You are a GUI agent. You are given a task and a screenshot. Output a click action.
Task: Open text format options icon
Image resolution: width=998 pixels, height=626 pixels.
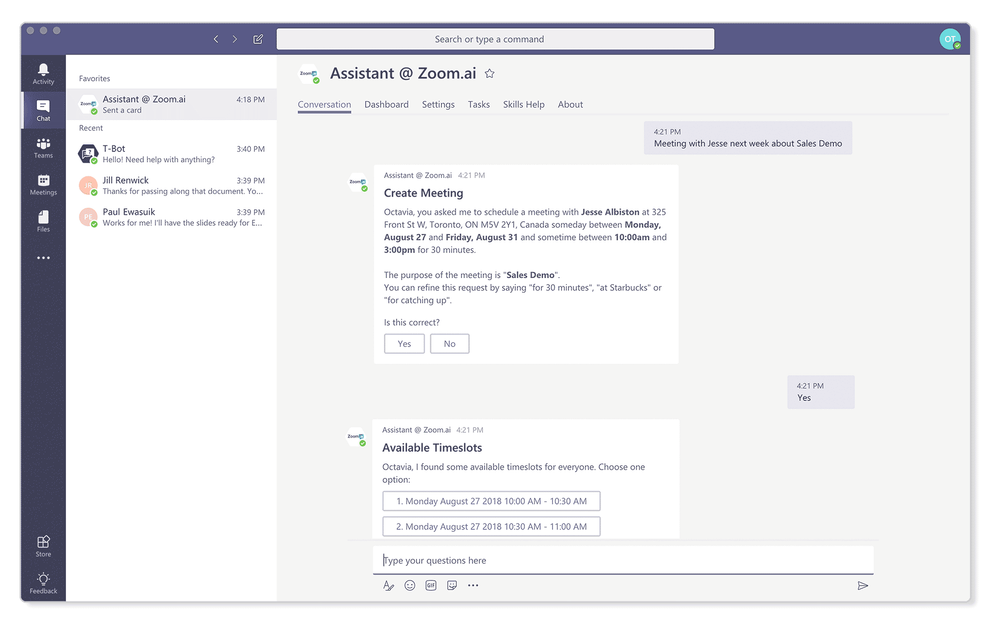388,585
